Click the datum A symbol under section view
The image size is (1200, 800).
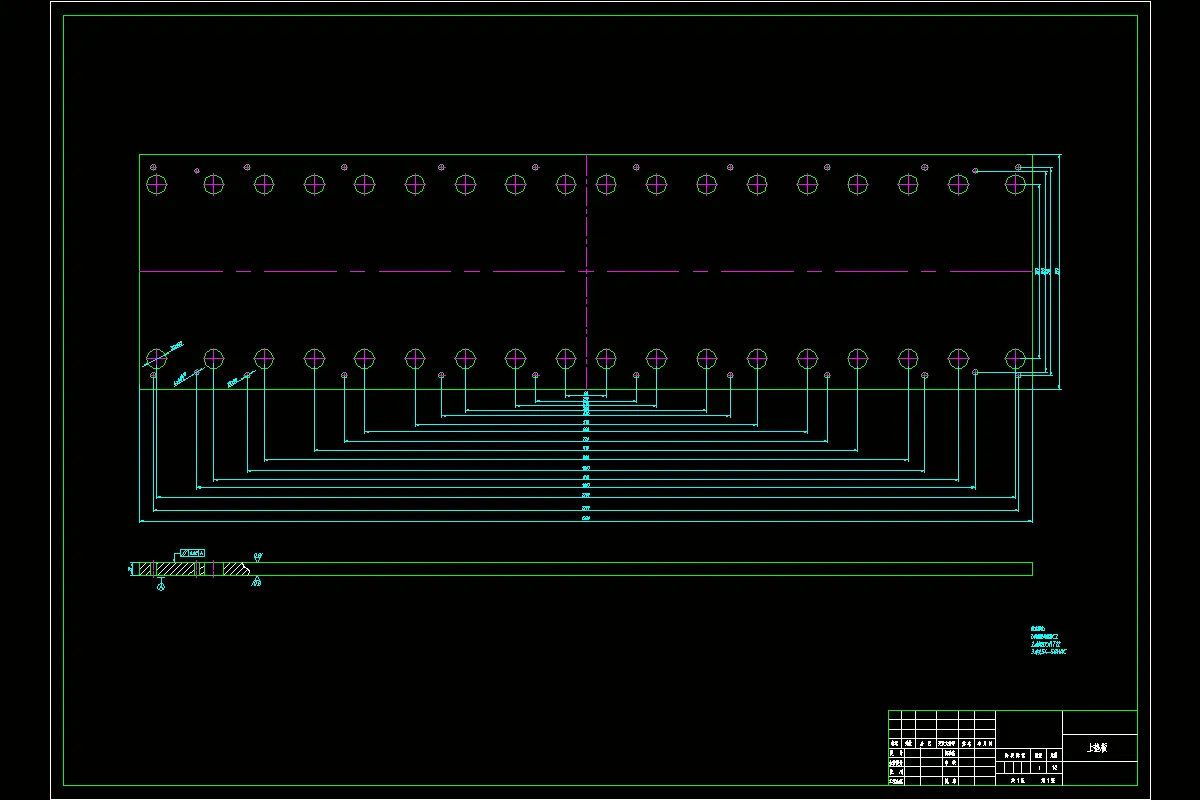(x=161, y=584)
